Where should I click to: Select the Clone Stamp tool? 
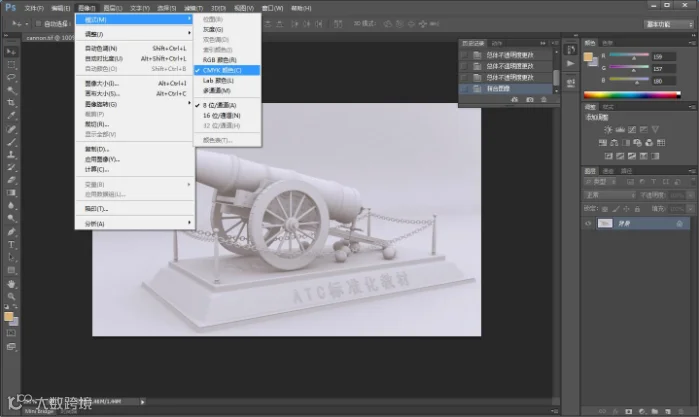[x=11, y=155]
